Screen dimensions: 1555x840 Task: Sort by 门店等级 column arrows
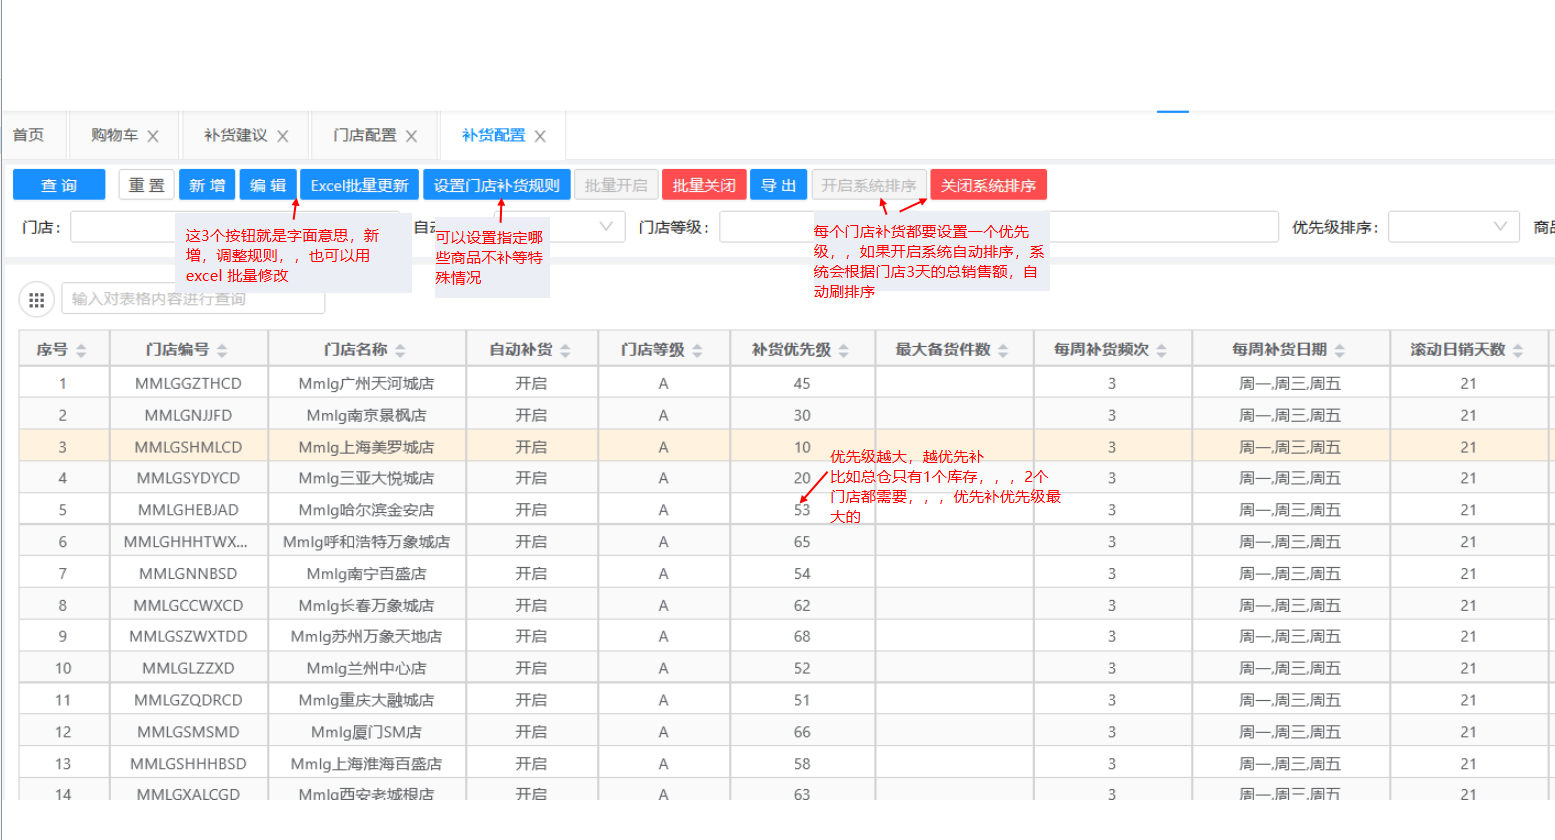coord(697,350)
